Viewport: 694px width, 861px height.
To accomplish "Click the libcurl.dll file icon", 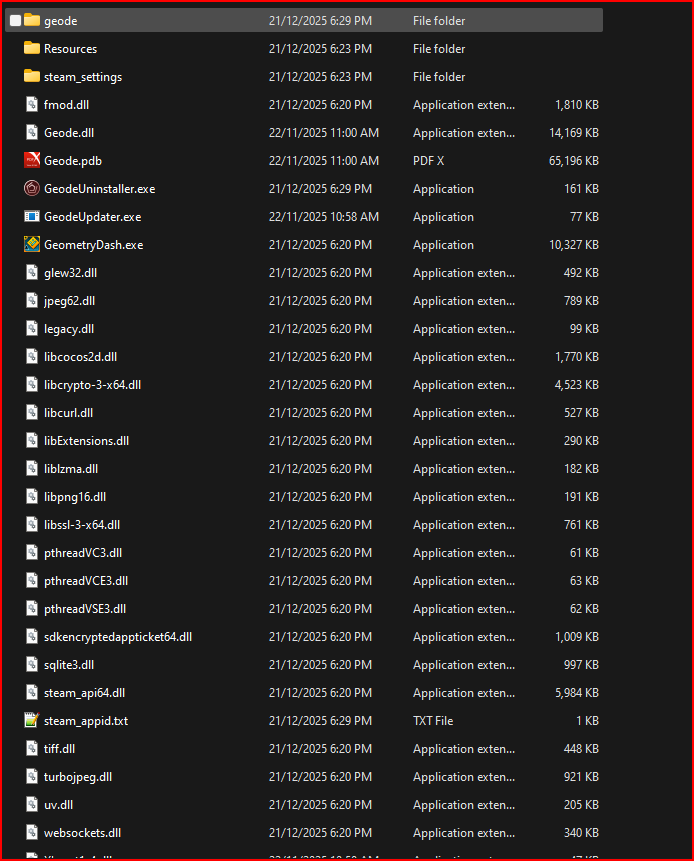I will point(32,412).
